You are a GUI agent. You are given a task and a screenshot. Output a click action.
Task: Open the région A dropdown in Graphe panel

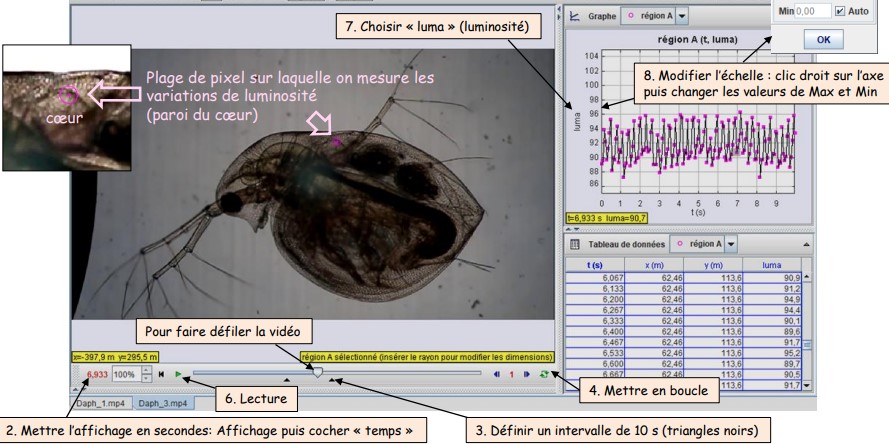(x=683, y=17)
